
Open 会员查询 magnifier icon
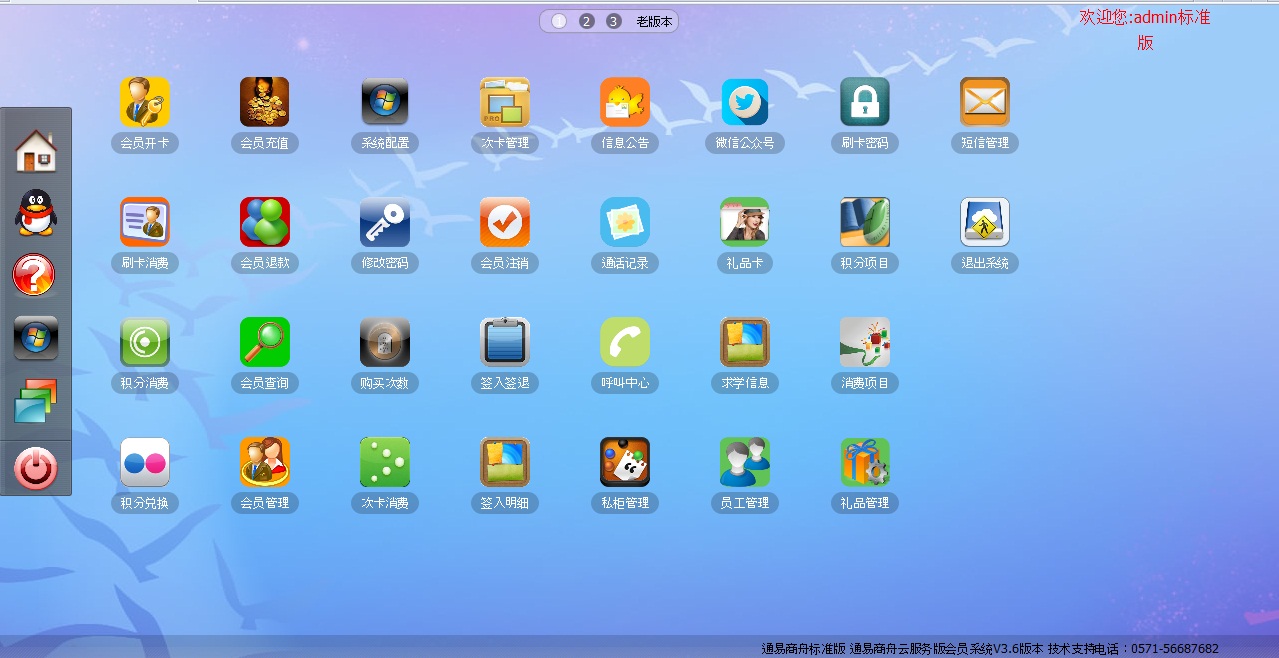[x=265, y=342]
